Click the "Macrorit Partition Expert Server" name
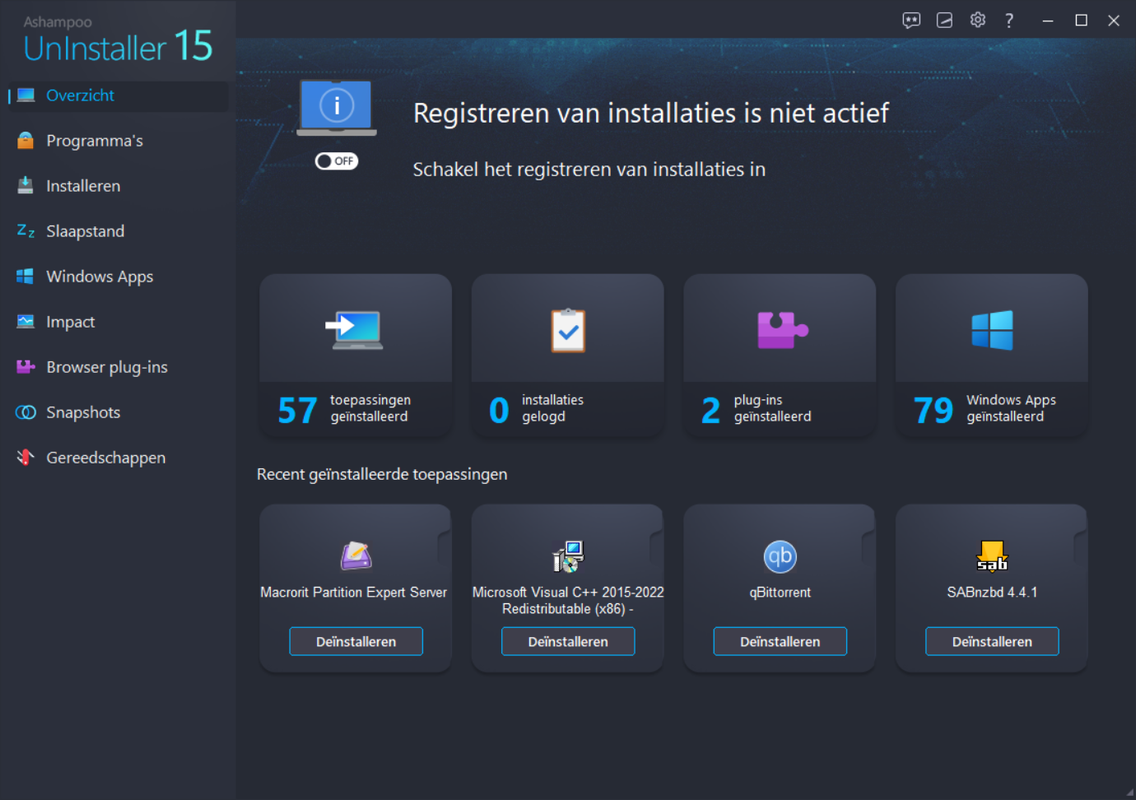 click(354, 592)
